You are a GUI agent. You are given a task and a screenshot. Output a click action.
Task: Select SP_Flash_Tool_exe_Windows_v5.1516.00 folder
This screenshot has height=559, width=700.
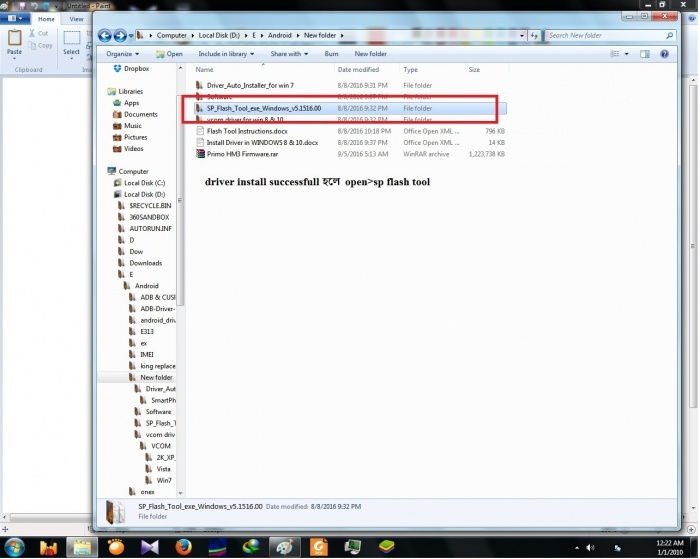point(350,108)
